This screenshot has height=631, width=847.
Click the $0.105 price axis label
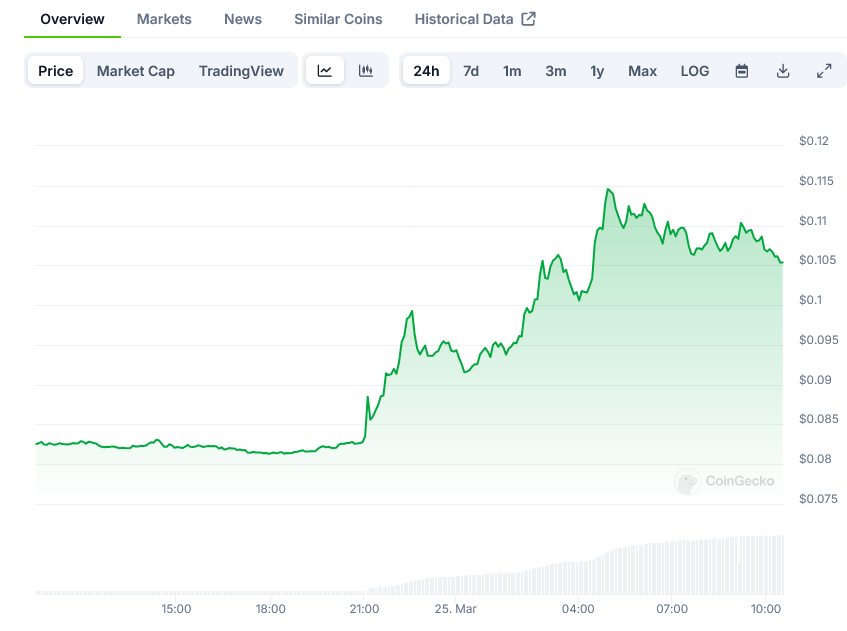[817, 260]
